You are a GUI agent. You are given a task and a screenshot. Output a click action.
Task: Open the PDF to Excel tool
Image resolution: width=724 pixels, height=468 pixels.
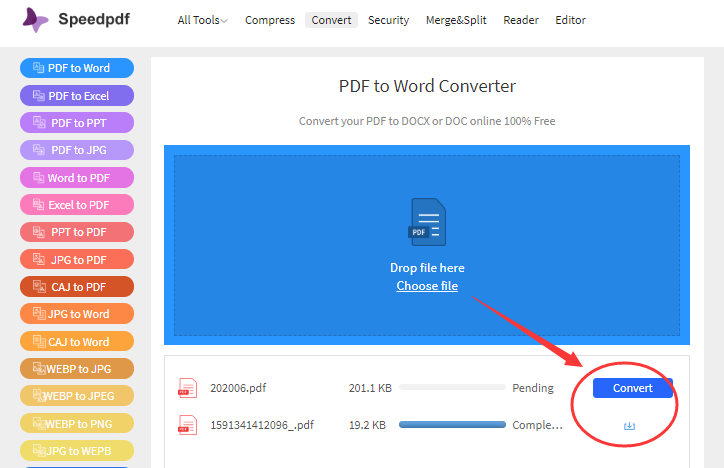(77, 96)
